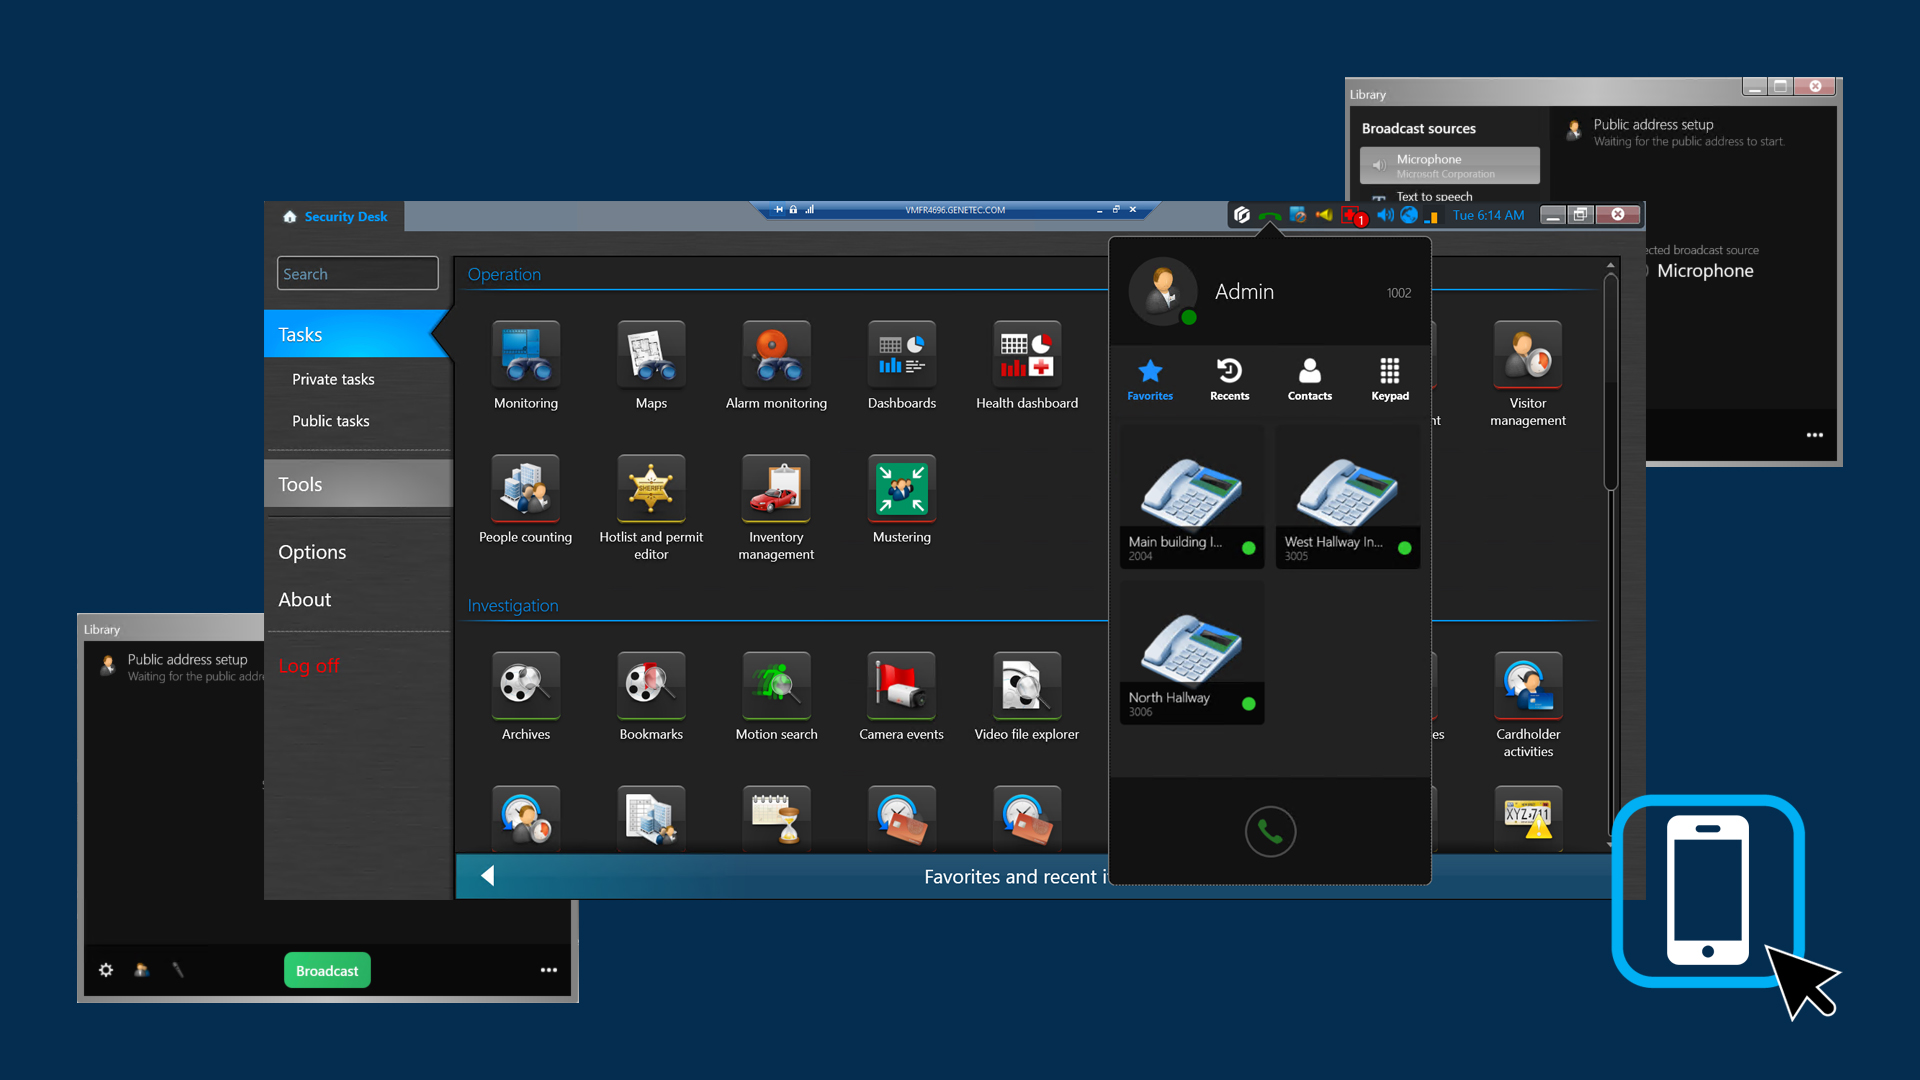Open the Maps task icon
Image resolution: width=1920 pixels, height=1080 pixels.
point(650,356)
